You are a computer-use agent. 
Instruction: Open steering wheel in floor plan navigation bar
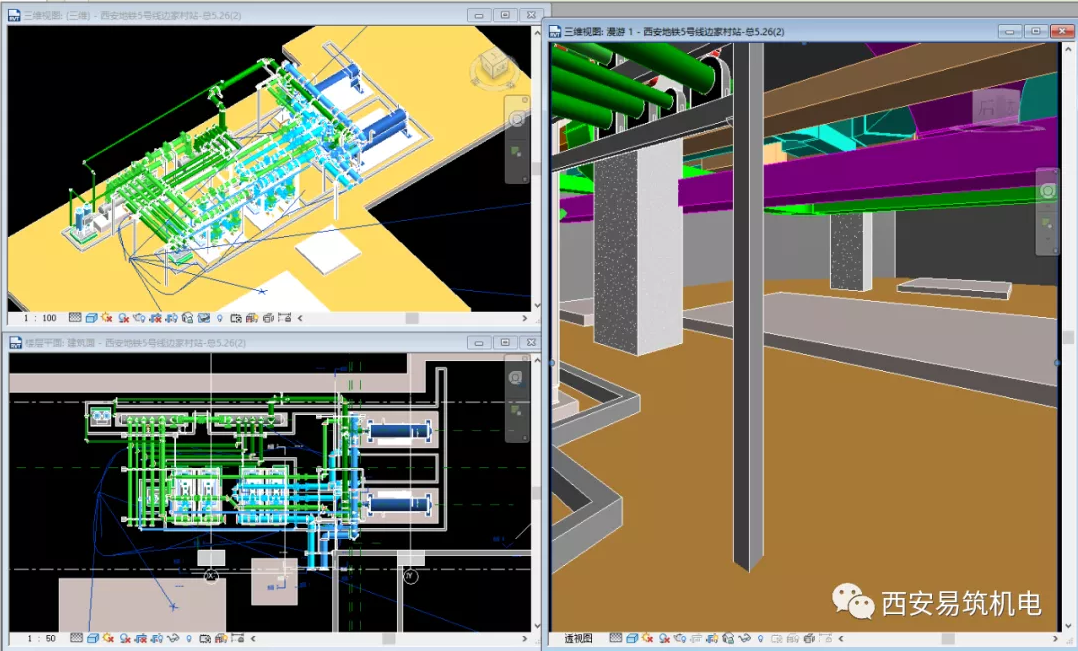(x=516, y=377)
